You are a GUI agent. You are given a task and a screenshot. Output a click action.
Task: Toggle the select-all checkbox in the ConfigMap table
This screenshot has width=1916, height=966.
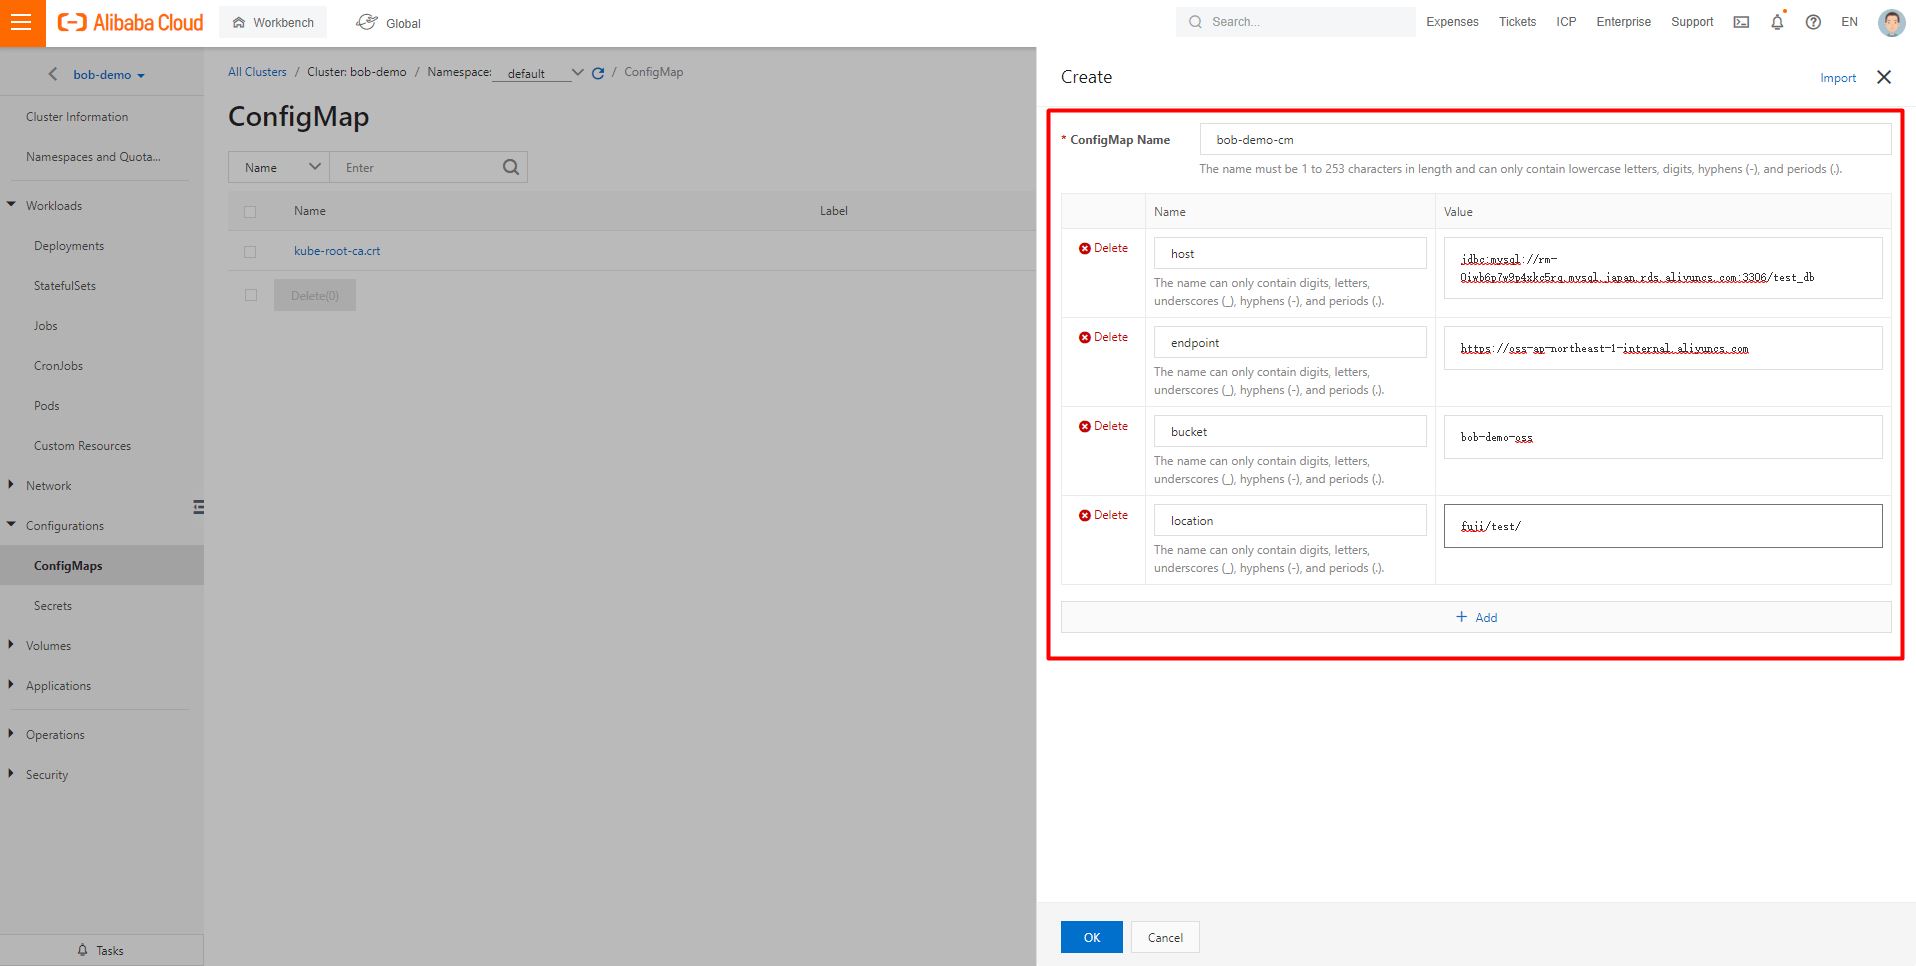point(250,211)
